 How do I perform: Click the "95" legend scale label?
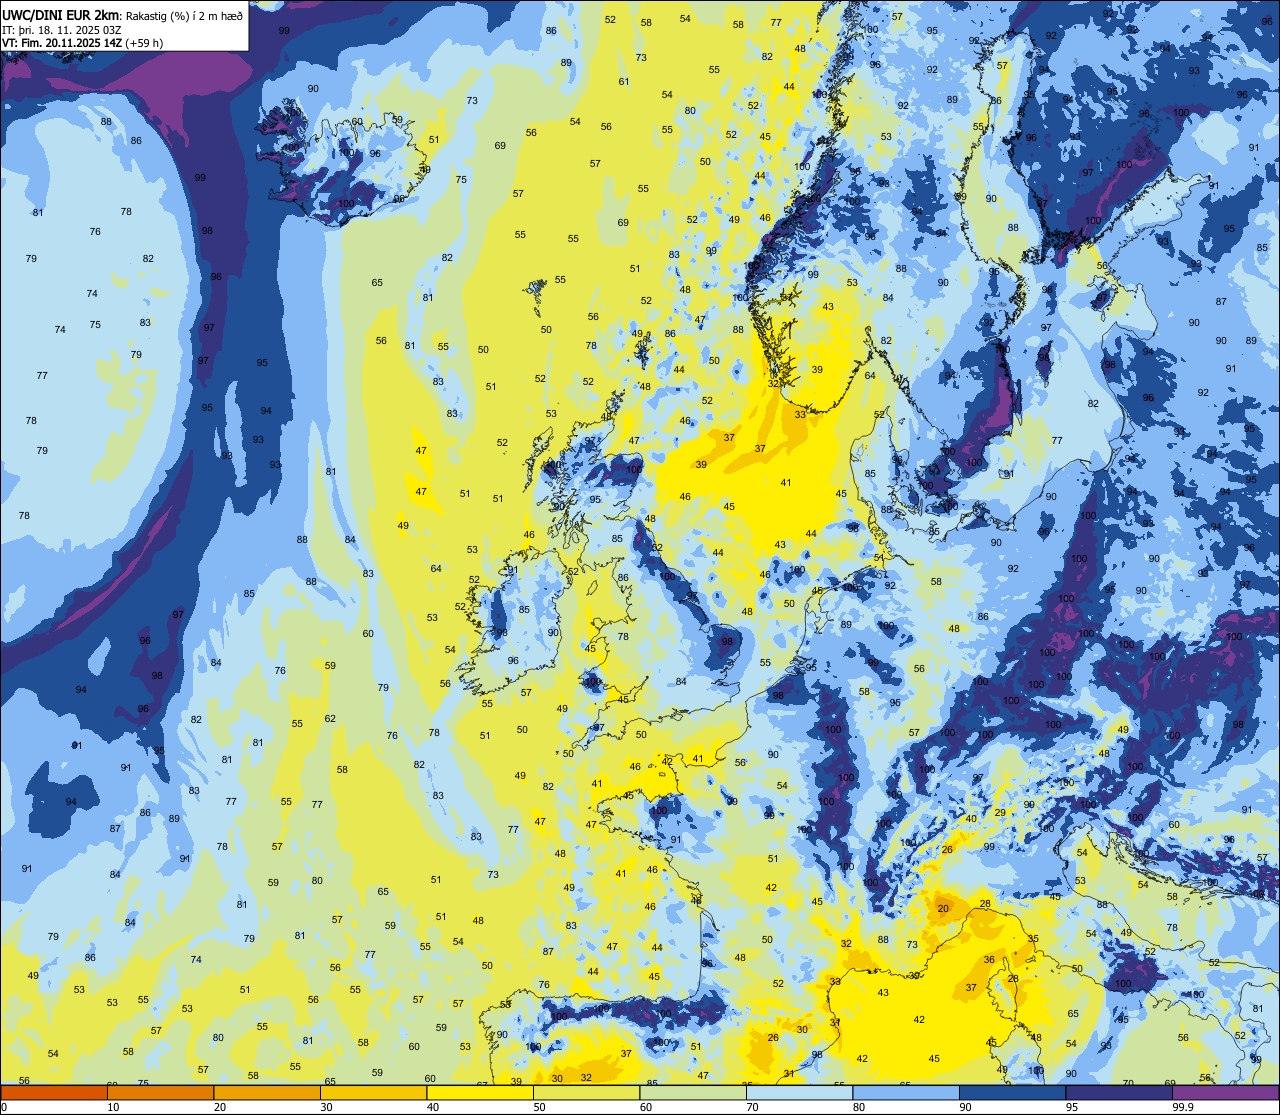click(1071, 1106)
